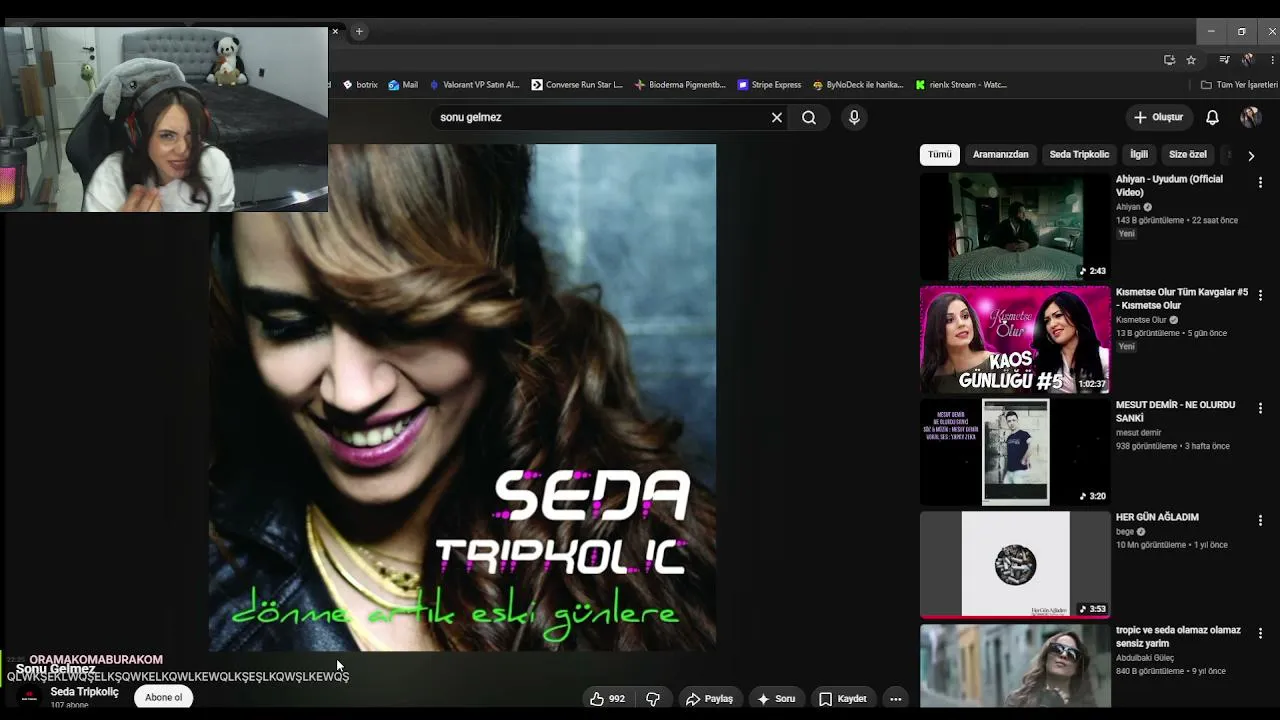This screenshot has height=720, width=1280.
Task: Open options for tropic ve seda video
Action: point(1260,633)
